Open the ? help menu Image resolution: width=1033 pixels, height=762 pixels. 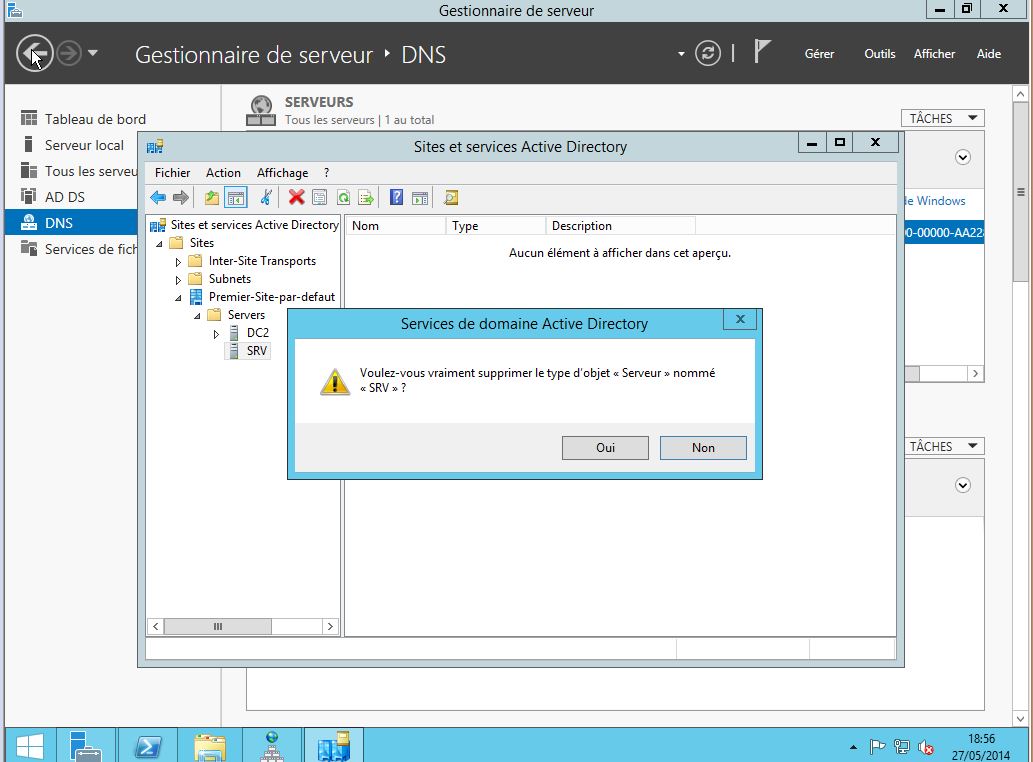click(x=326, y=173)
